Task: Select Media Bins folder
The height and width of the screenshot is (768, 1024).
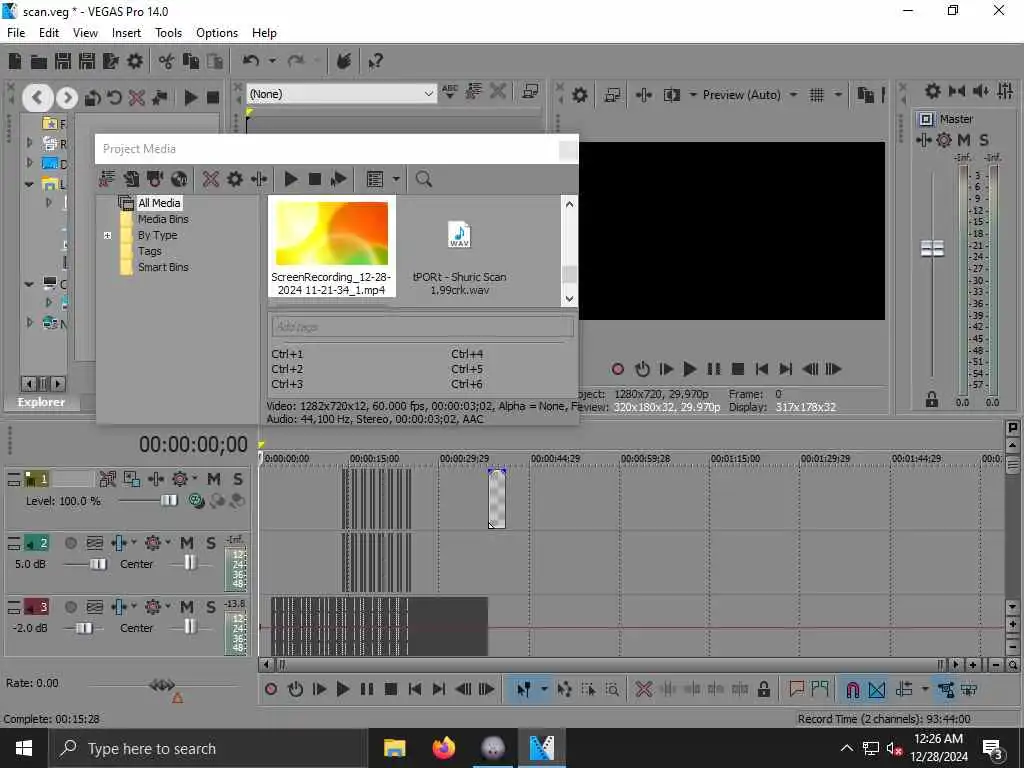Action: [163, 219]
